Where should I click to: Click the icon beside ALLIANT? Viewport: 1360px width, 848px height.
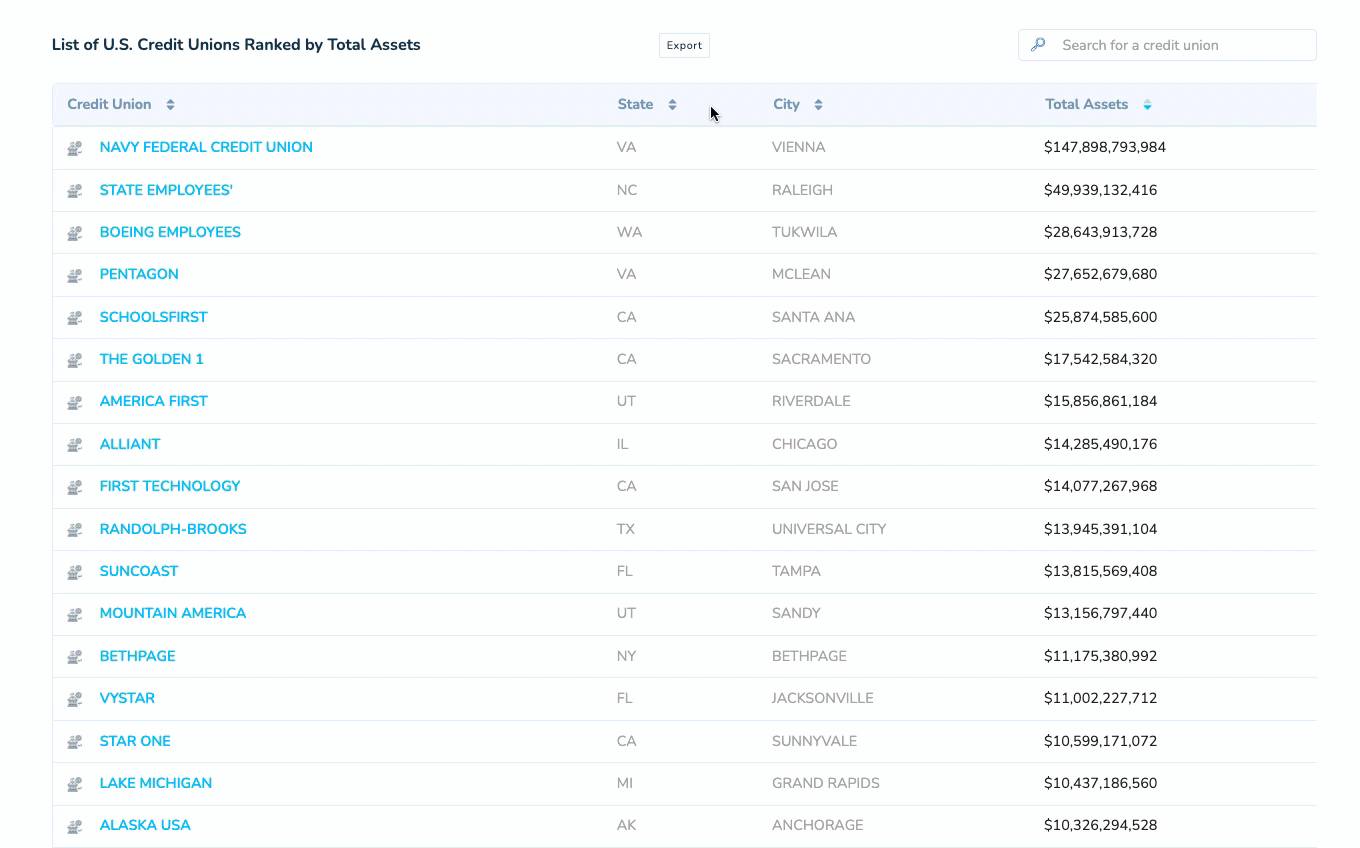click(x=75, y=445)
